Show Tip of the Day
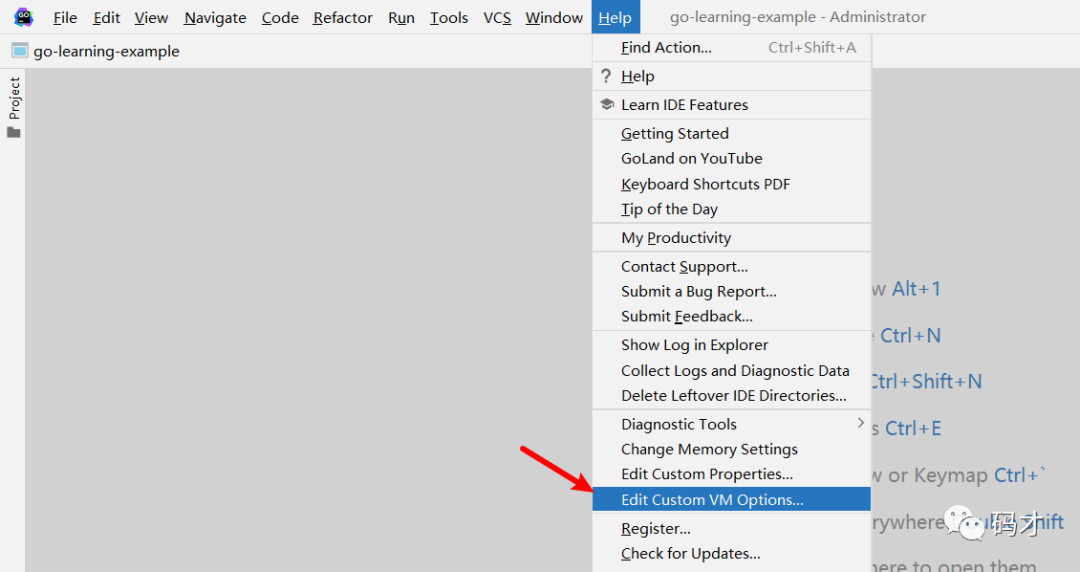1080x572 pixels. (x=731, y=209)
